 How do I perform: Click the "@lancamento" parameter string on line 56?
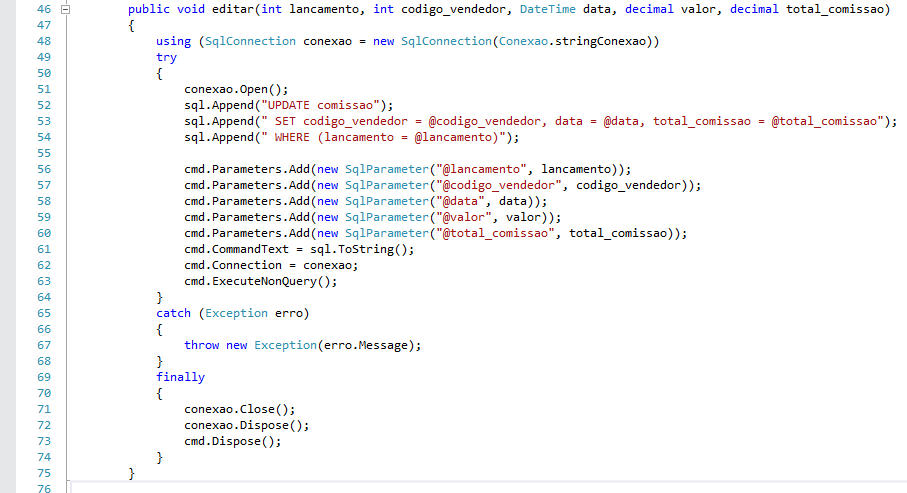tap(472, 169)
